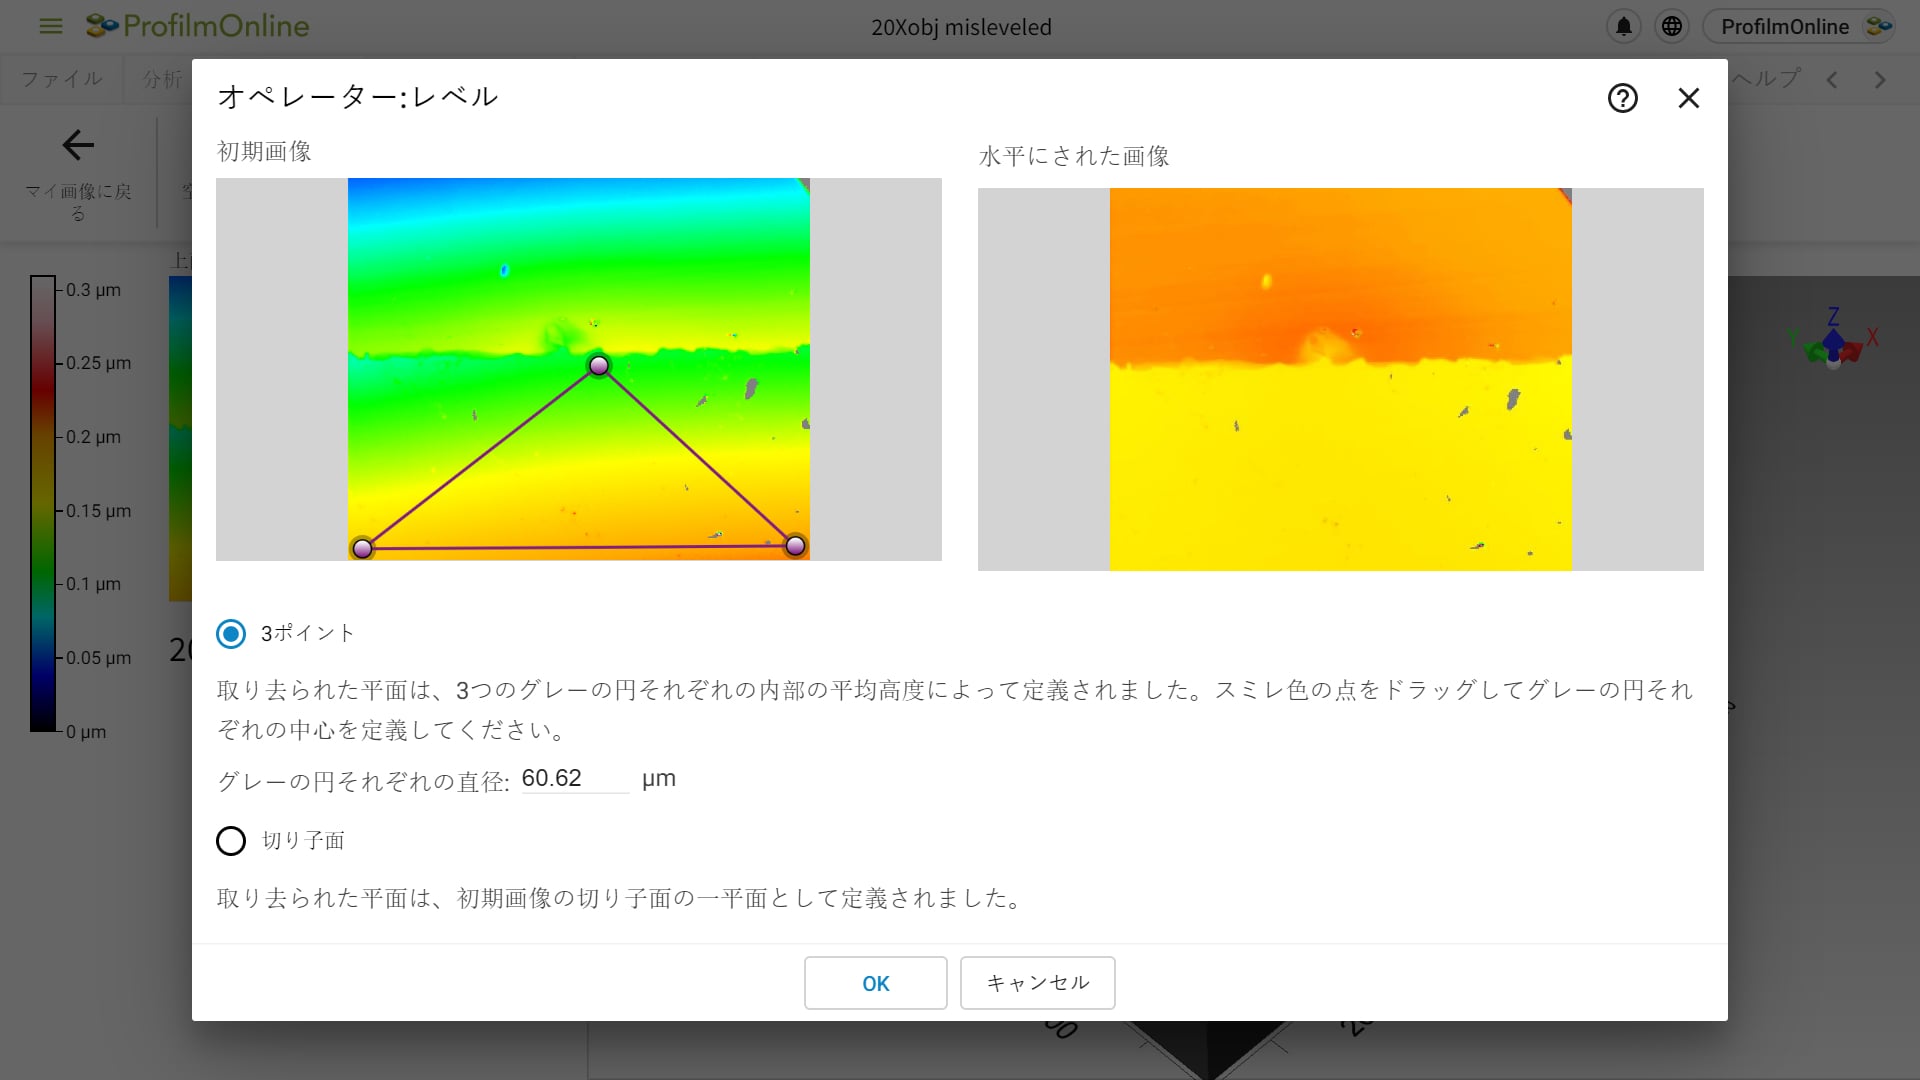This screenshot has height=1080, width=1920.
Task: Open the dialog help question mark icon
Action: click(1622, 98)
